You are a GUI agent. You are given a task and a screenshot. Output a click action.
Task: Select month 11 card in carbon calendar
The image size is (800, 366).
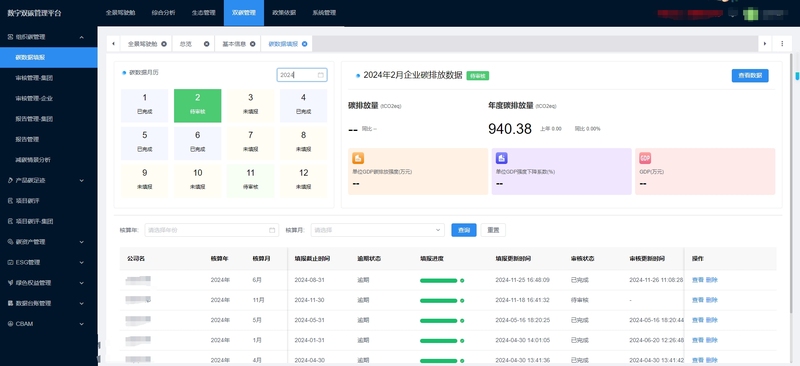251,181
